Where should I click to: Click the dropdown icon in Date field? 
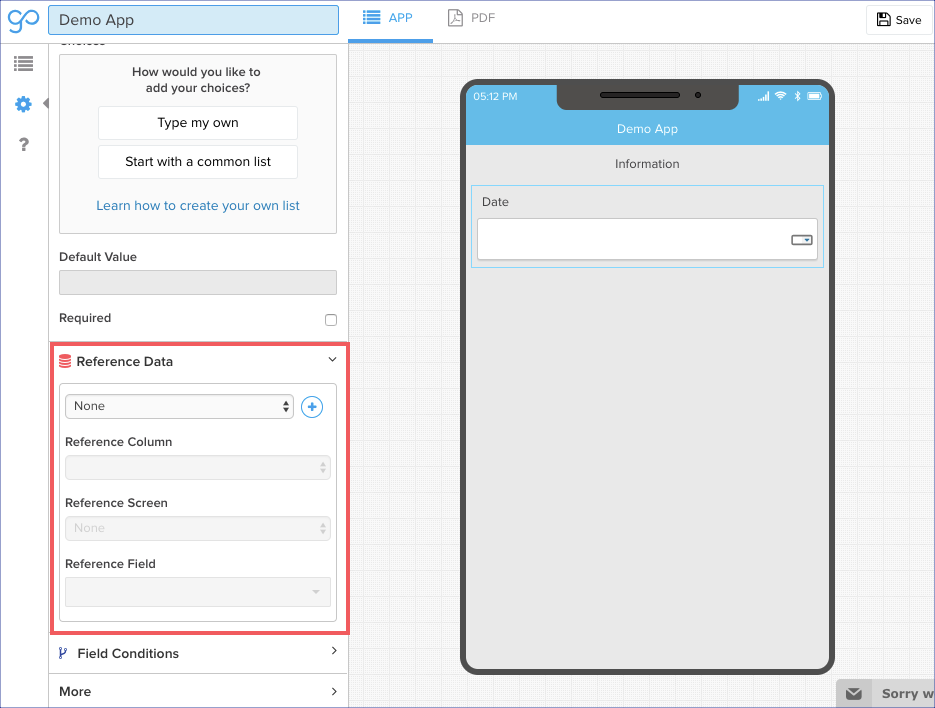[801, 240]
